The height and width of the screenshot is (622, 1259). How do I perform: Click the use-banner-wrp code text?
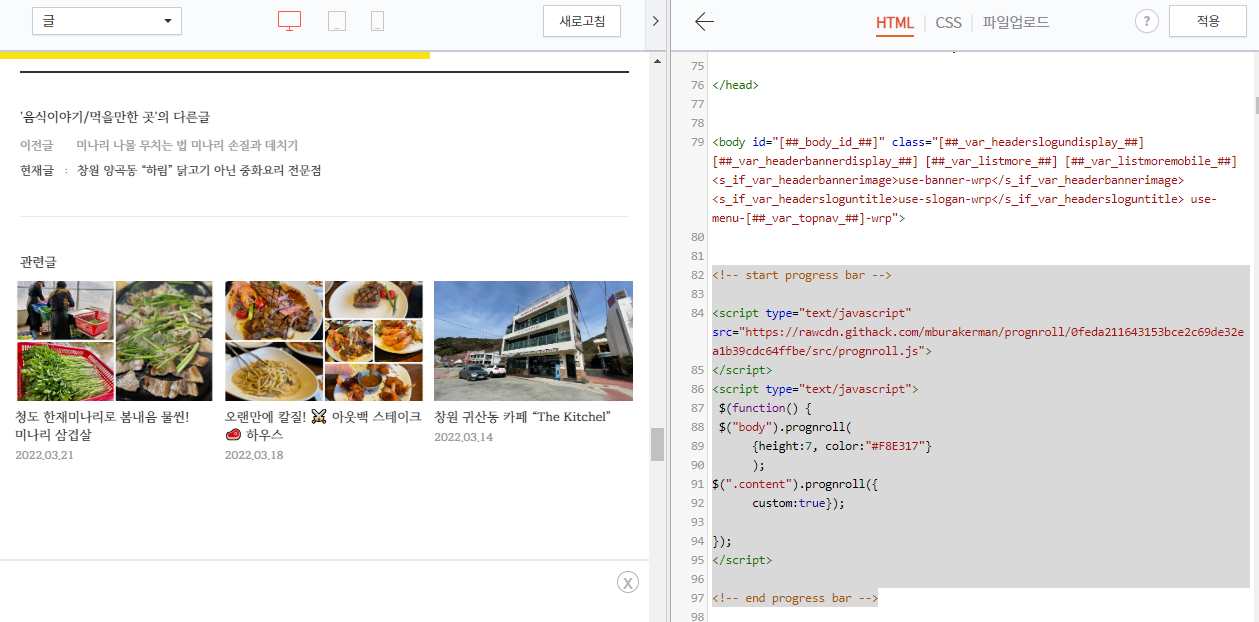click(945, 180)
